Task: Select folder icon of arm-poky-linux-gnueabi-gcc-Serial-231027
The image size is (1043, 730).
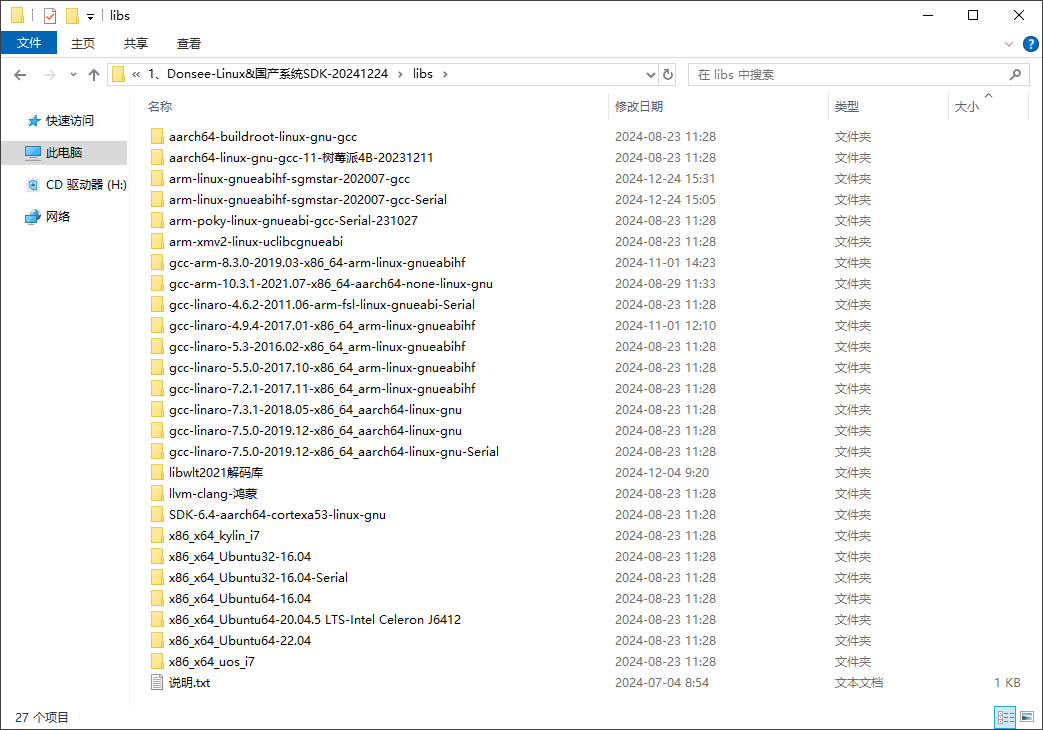Action: [157, 220]
